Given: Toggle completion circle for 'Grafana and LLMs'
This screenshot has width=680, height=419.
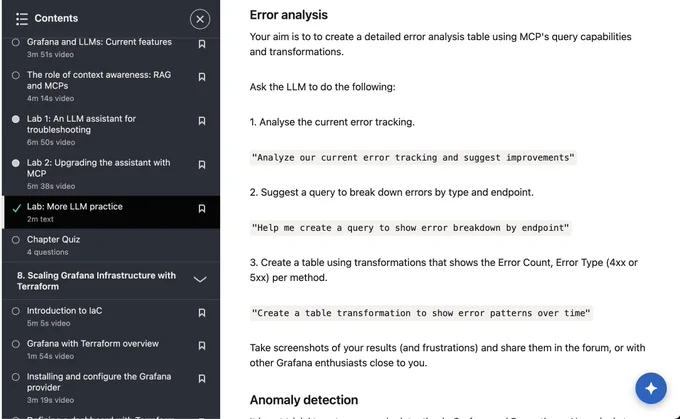Looking at the screenshot, I should 16,43.
